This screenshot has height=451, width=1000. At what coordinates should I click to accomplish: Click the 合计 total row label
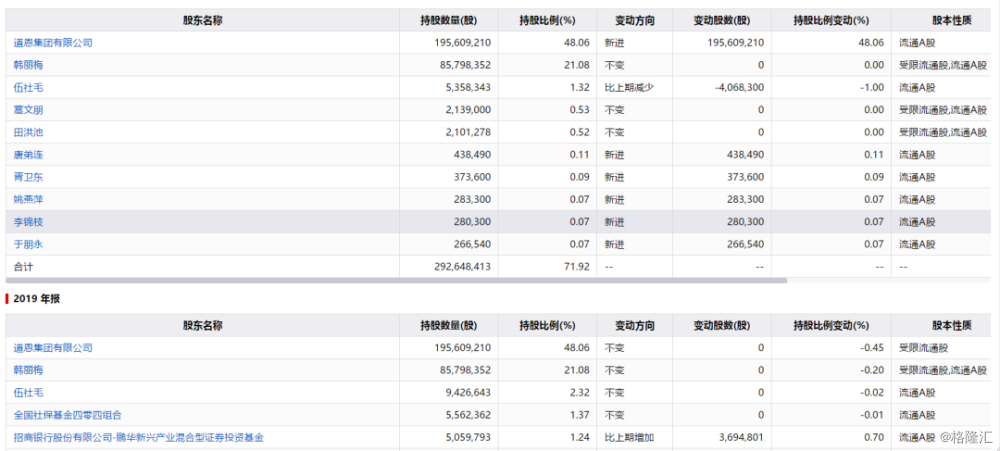point(23,267)
